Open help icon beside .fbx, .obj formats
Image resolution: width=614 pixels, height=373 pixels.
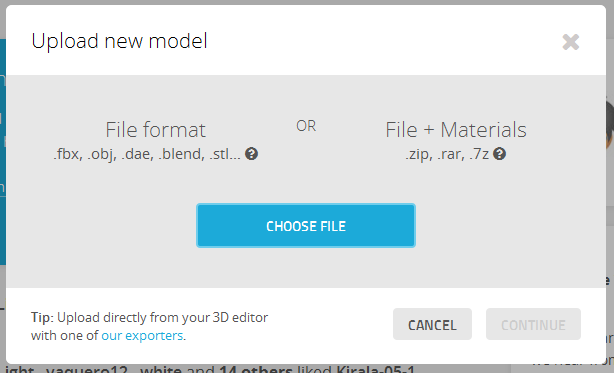(251, 154)
